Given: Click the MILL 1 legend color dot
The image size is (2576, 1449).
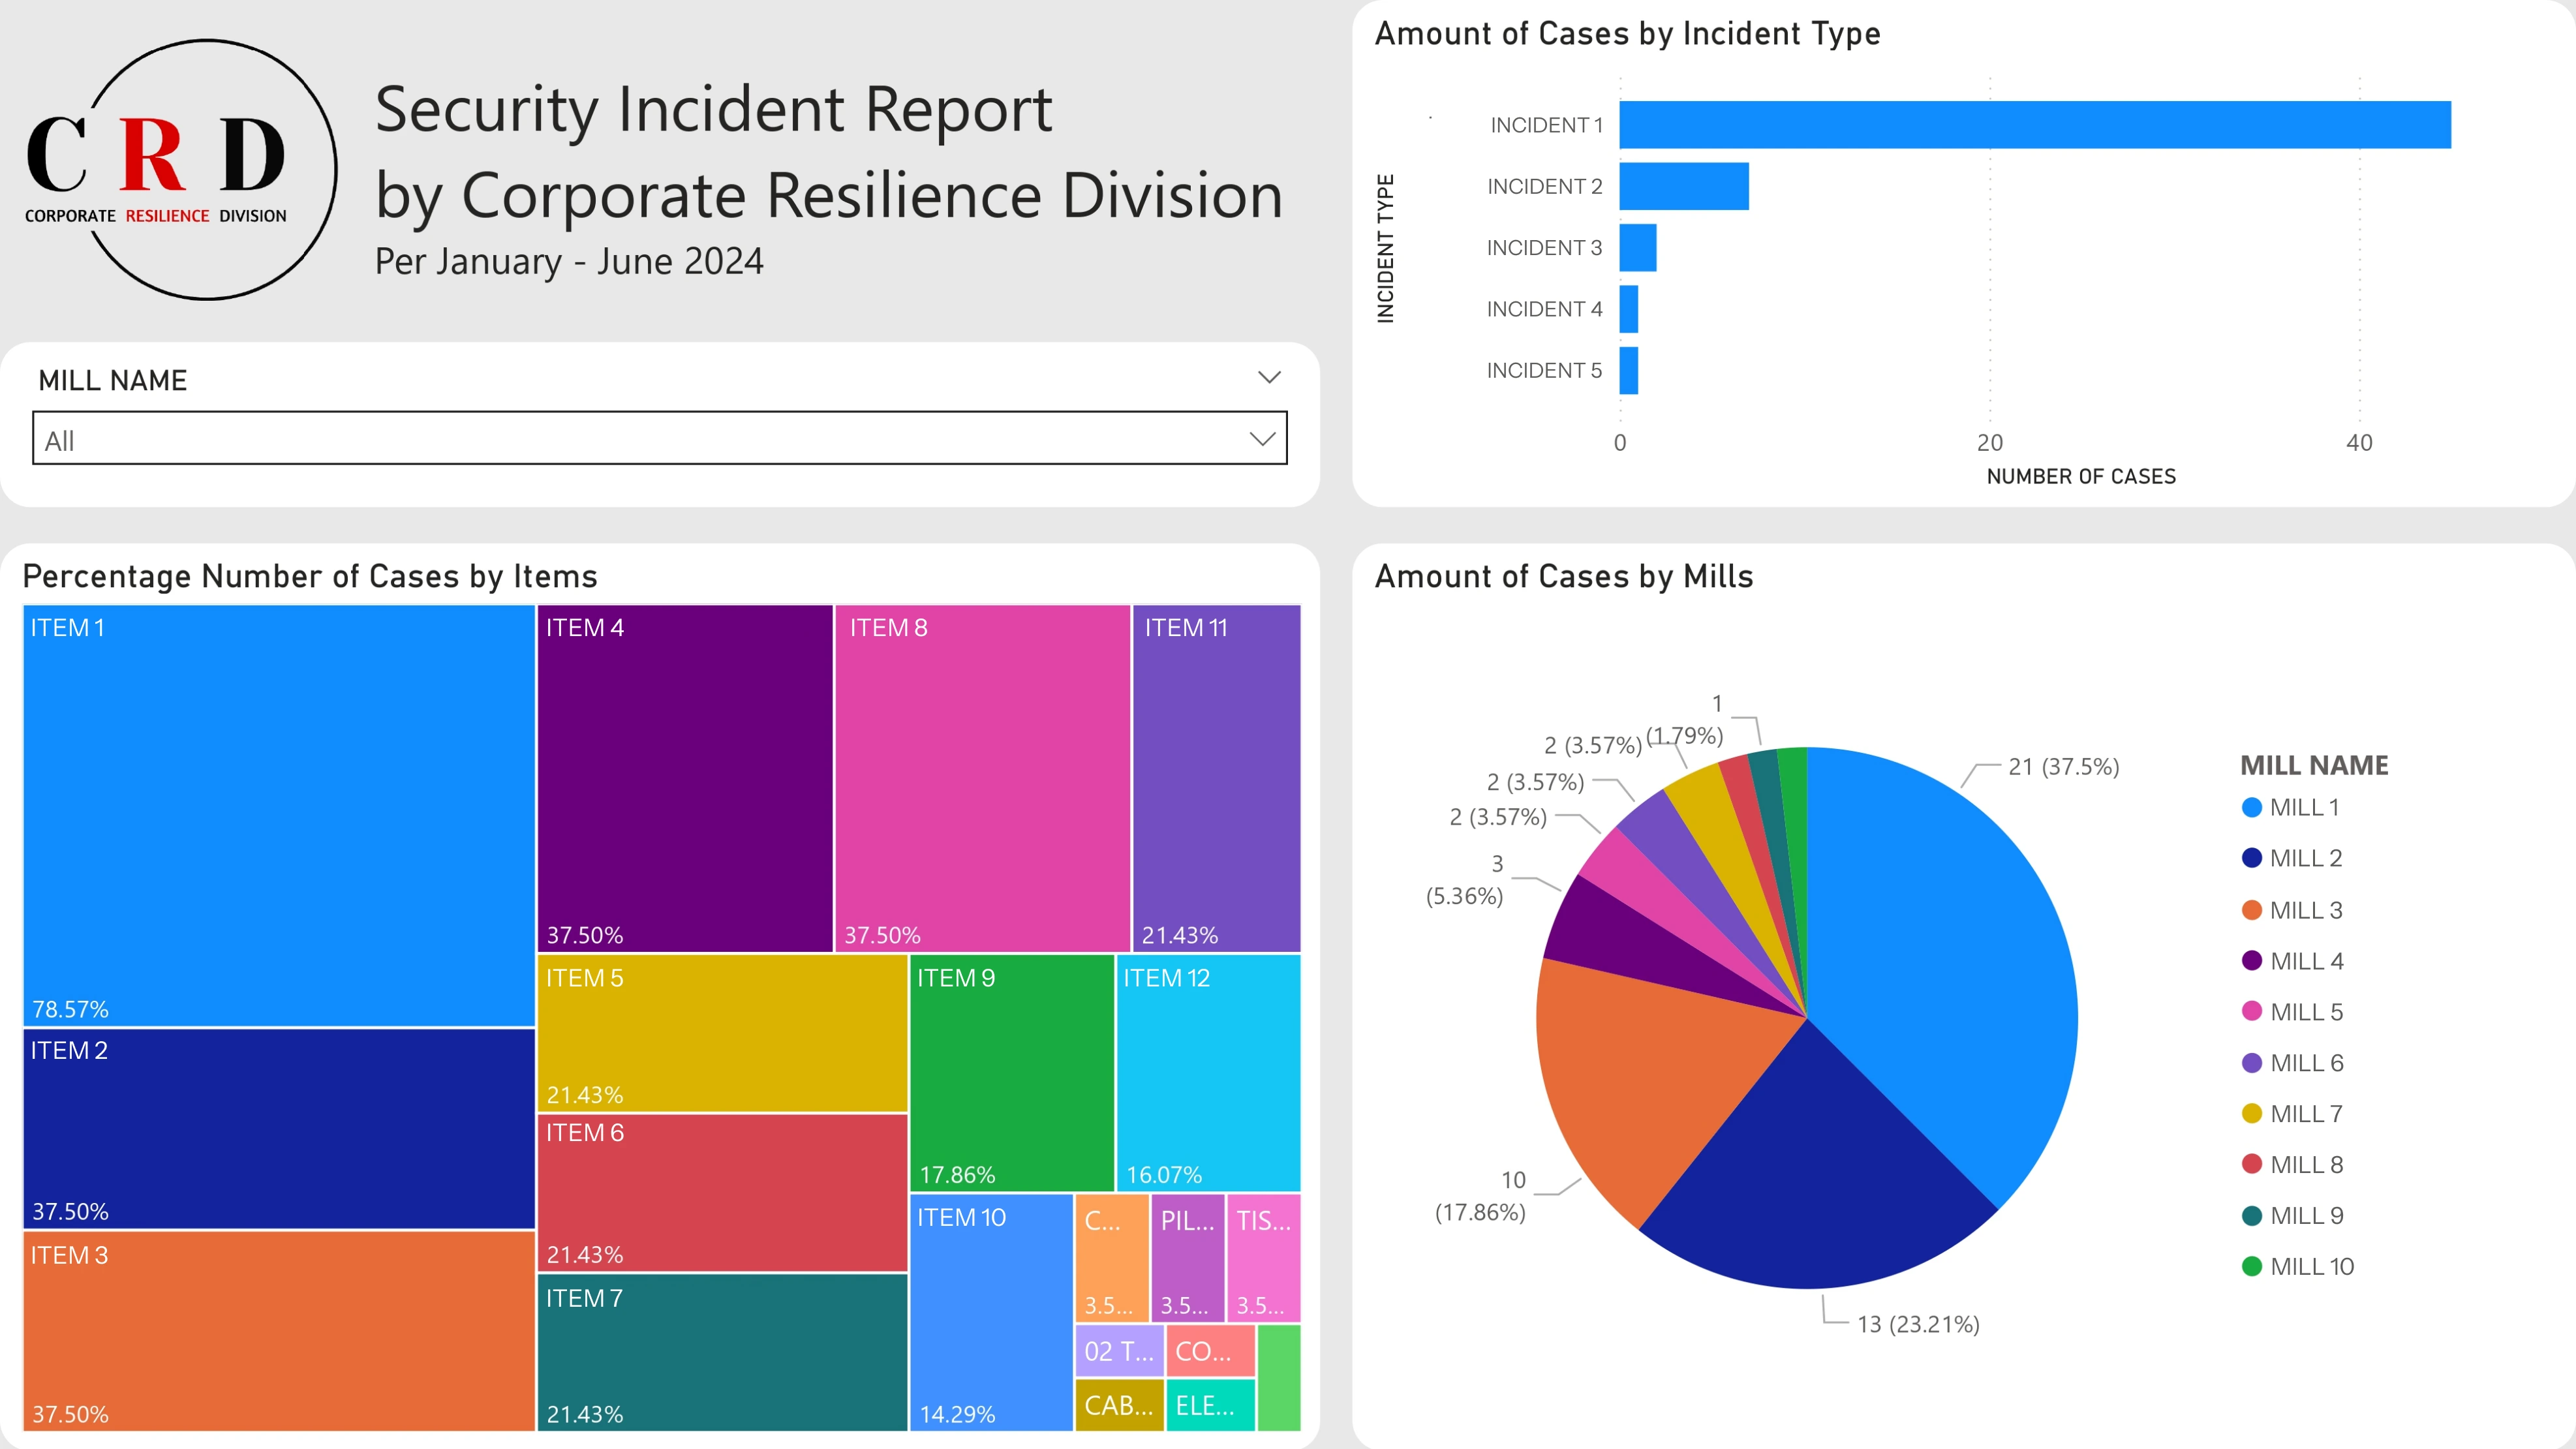Looking at the screenshot, I should 2252,808.
